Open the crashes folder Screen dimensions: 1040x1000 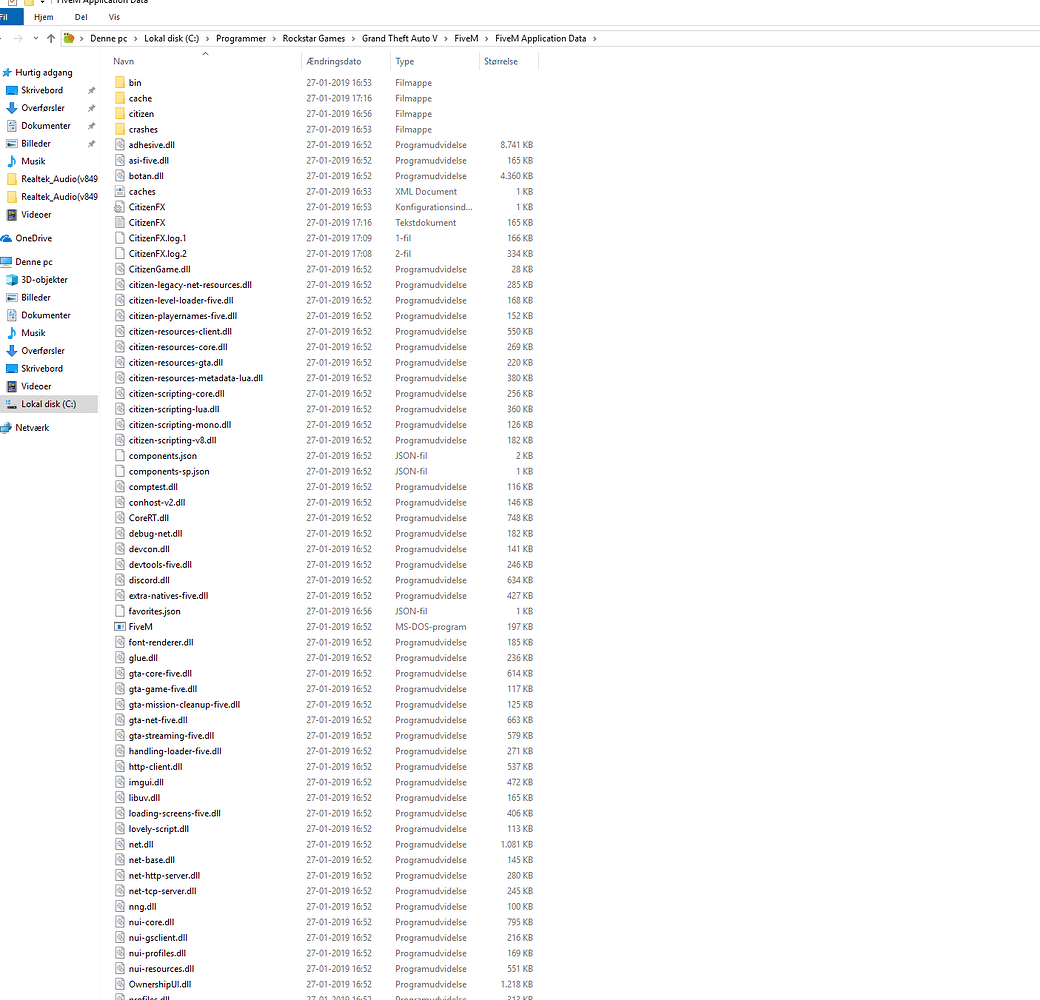point(141,129)
